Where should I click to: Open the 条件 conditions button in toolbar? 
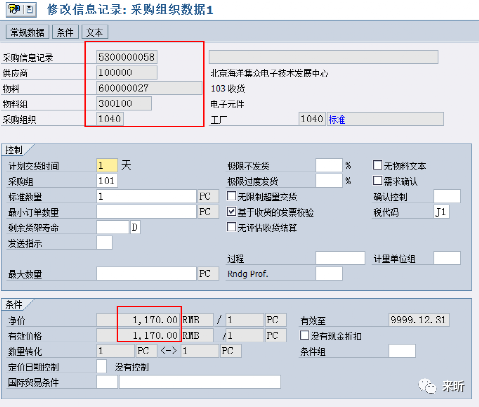point(65,32)
